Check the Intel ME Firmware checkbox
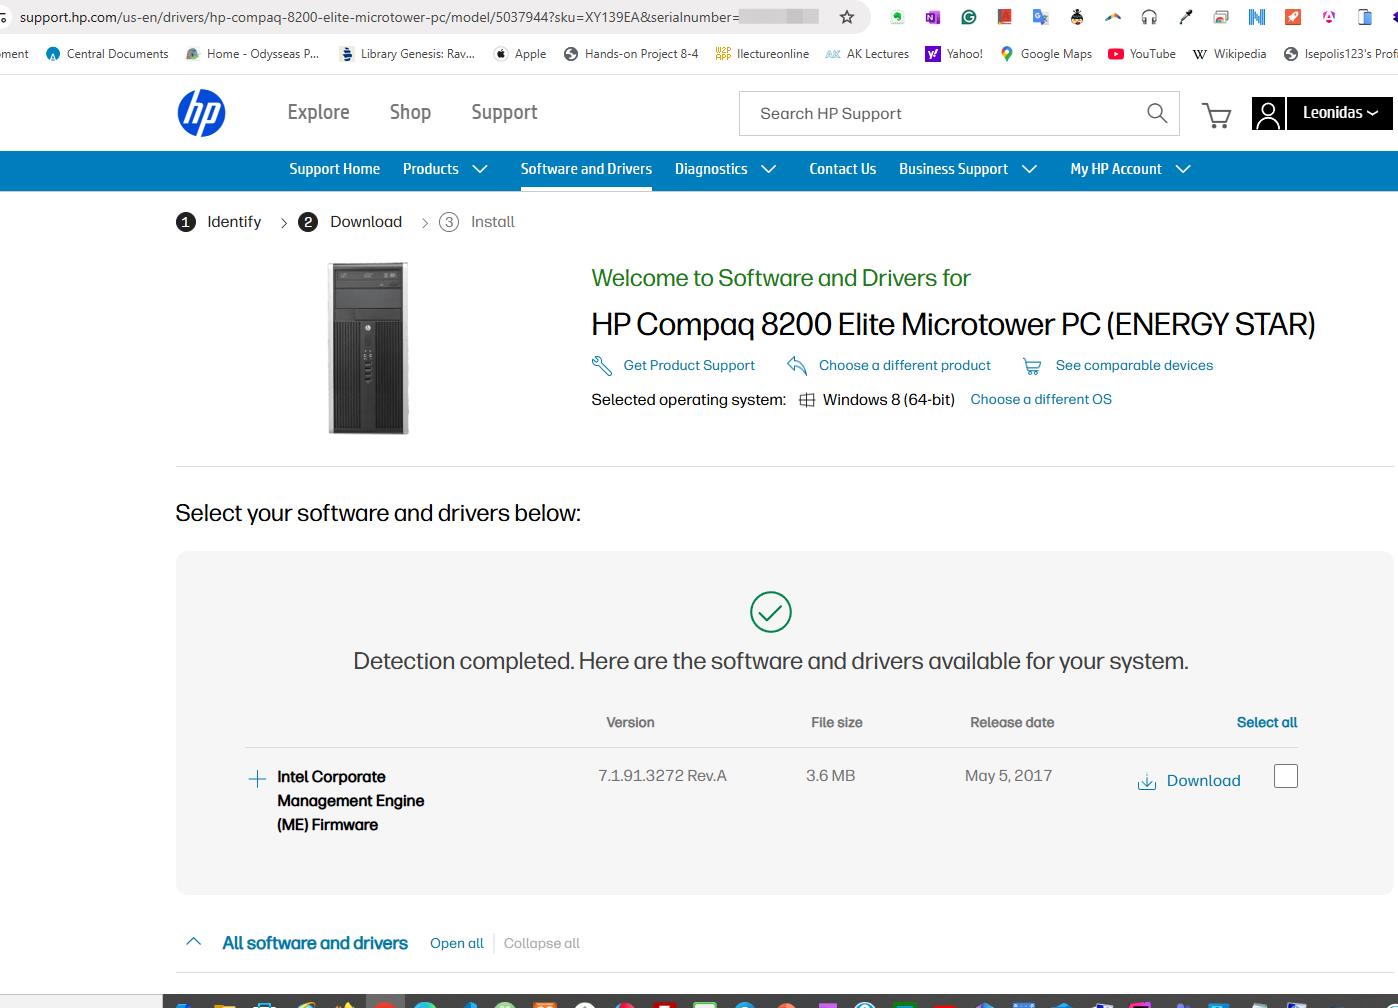This screenshot has width=1398, height=1008. click(x=1286, y=776)
